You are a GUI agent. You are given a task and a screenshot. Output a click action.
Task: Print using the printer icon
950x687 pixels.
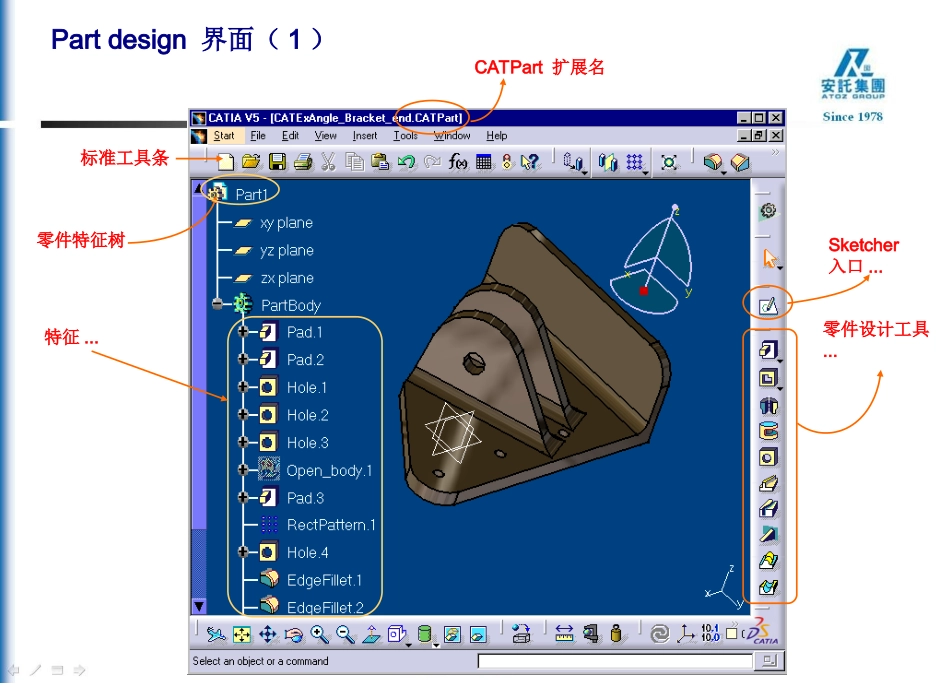pyautogui.click(x=303, y=162)
